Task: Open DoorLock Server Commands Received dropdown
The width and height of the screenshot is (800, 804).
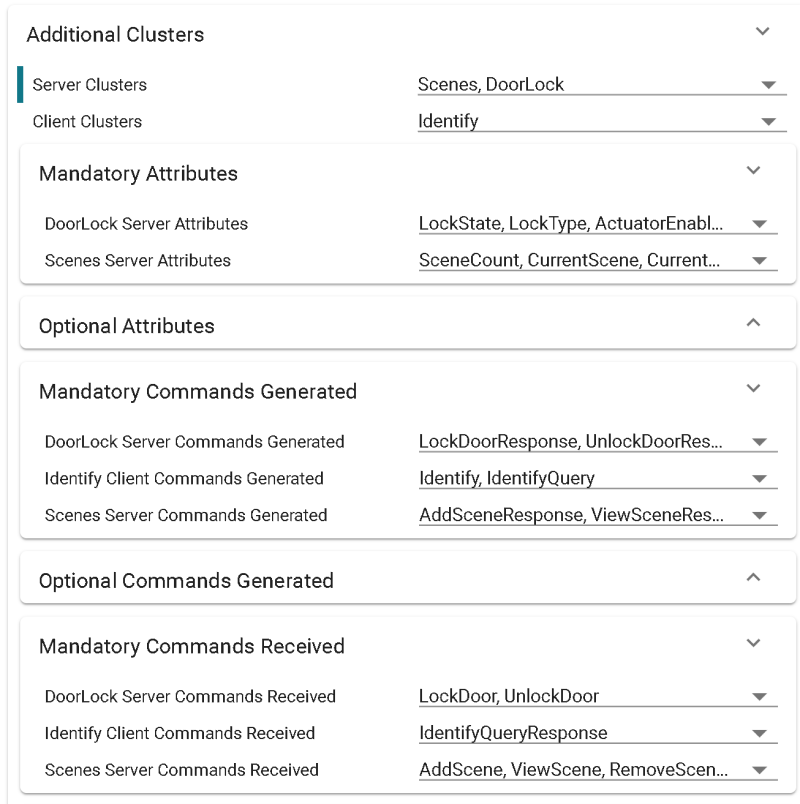Action: (759, 697)
